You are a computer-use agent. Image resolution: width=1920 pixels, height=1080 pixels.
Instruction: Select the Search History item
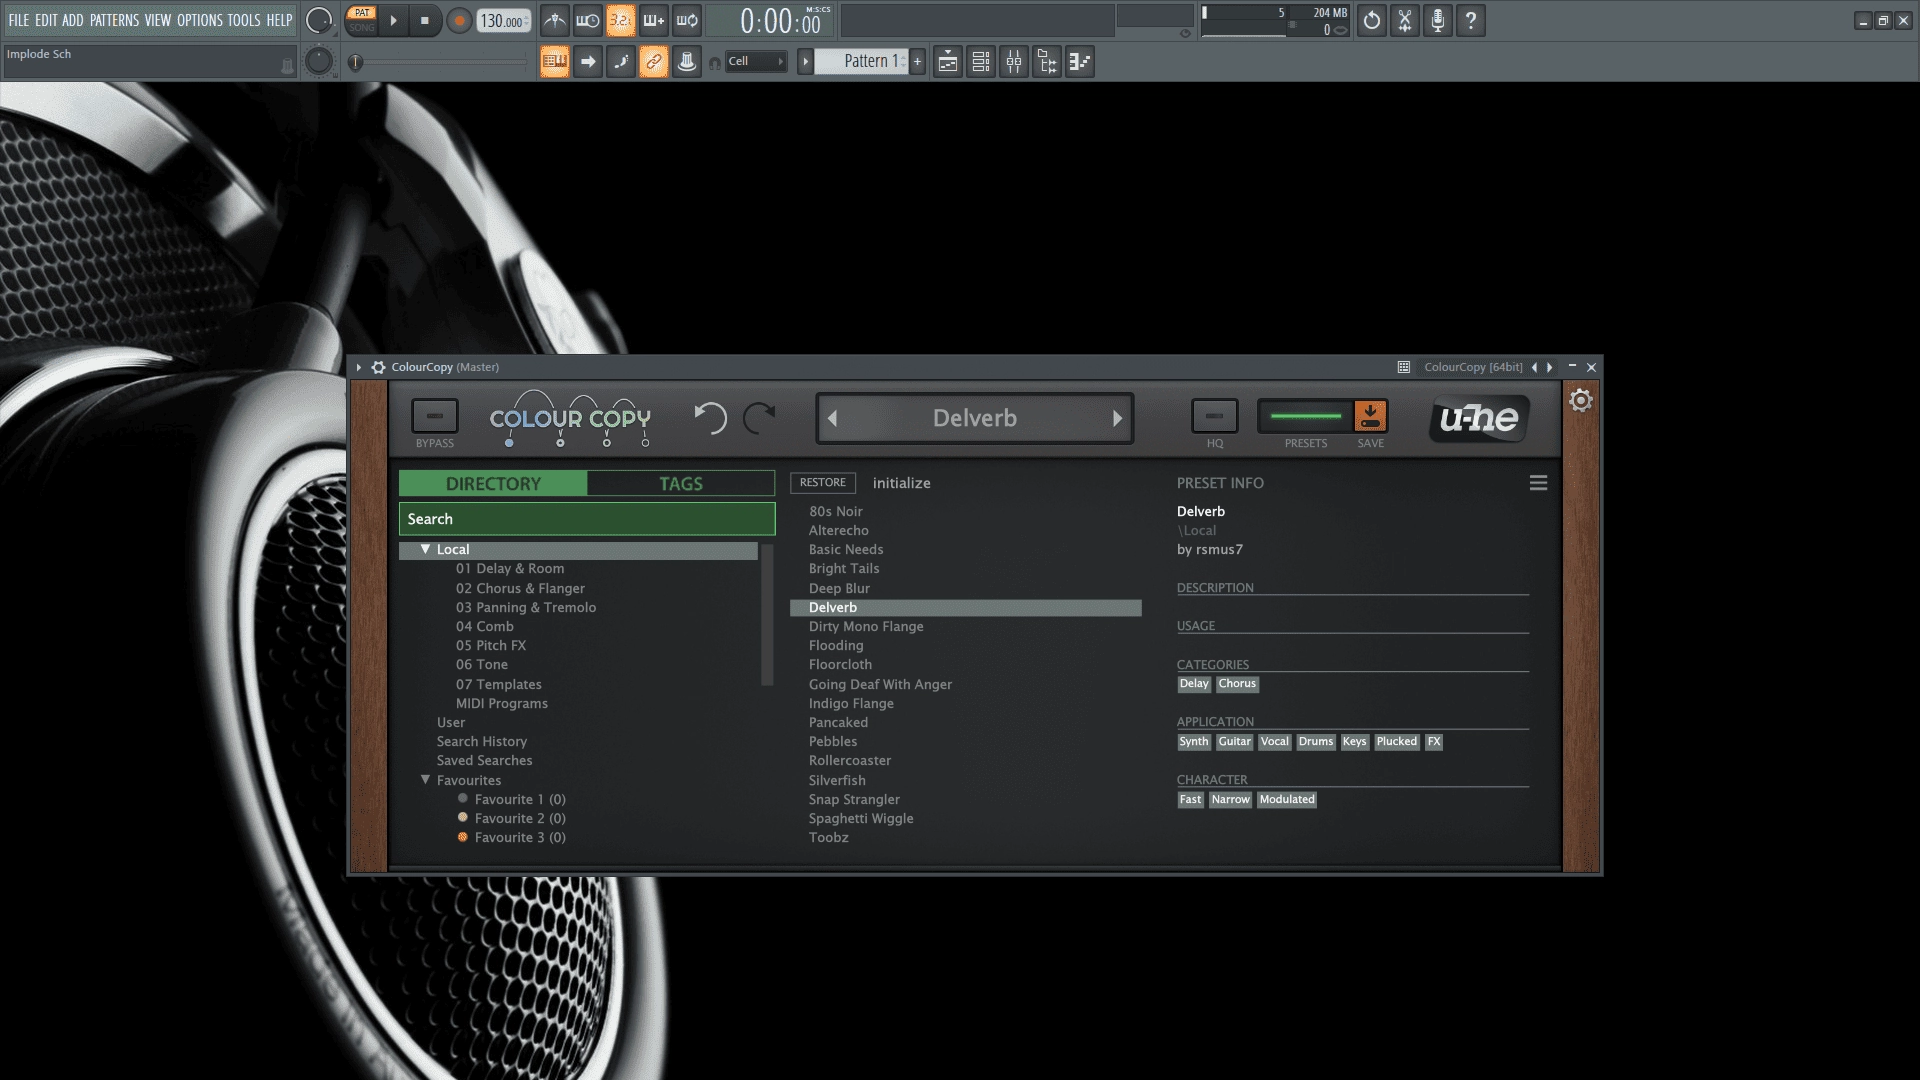click(x=482, y=742)
